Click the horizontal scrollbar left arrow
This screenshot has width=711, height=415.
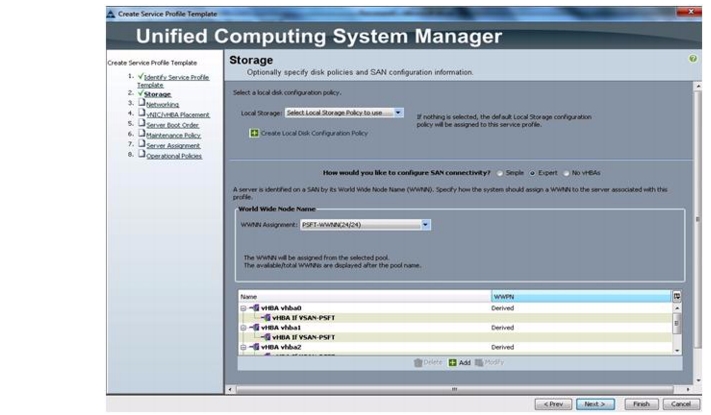[230, 389]
